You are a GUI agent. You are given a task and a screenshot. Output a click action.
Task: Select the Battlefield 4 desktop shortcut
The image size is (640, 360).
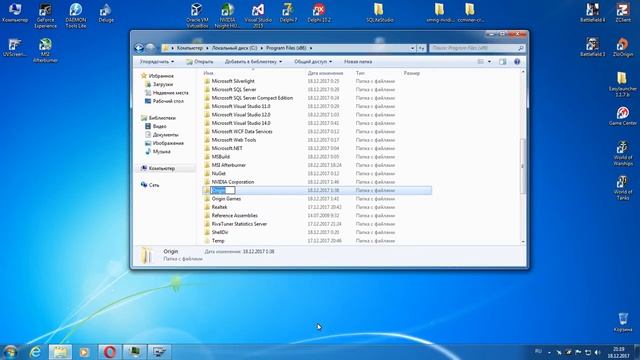pos(592,13)
